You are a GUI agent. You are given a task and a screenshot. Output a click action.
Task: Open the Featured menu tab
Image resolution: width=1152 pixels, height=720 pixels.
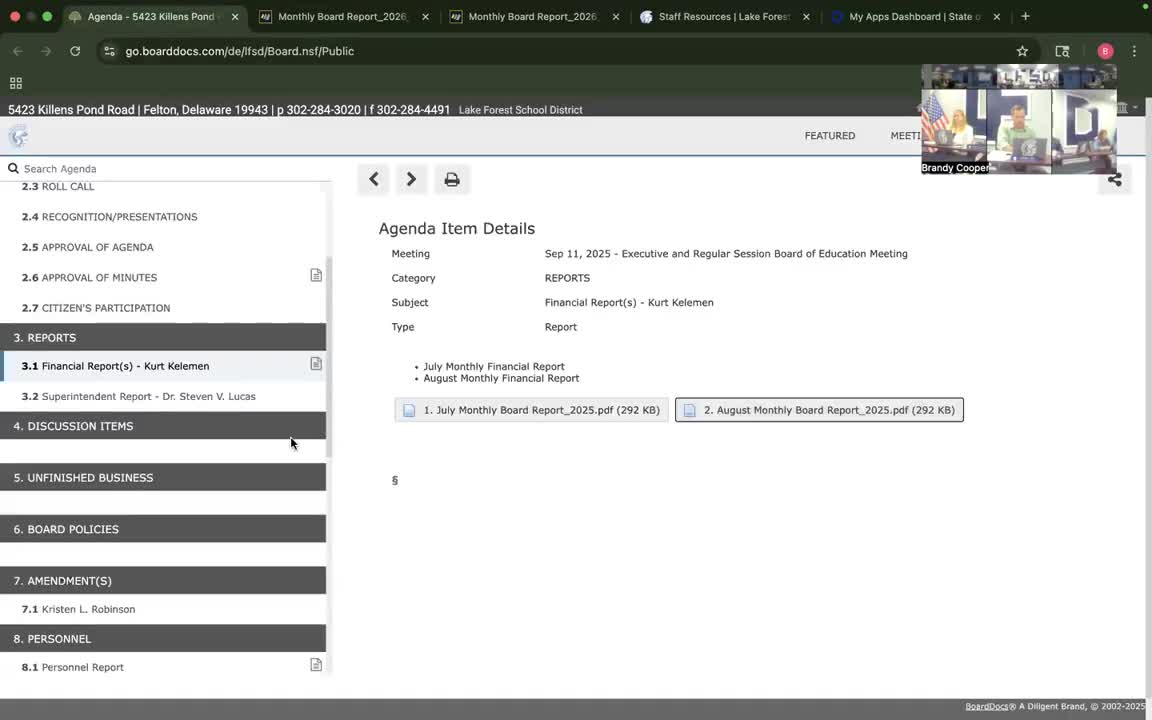tap(829, 136)
